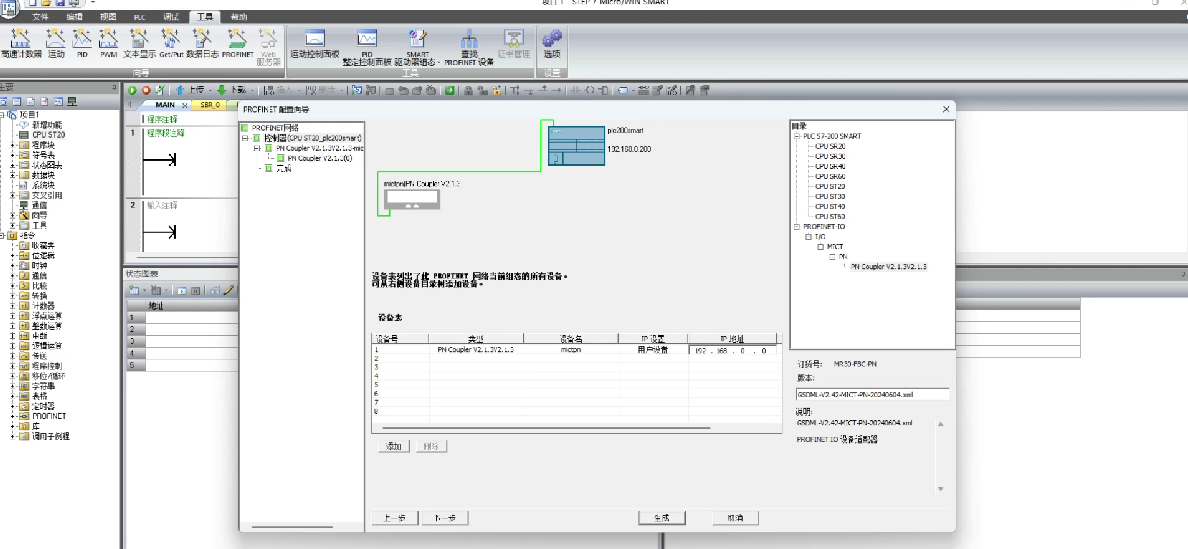The image size is (1188, 549).
Task: Start the 文本显示 wizard
Action: (139, 43)
